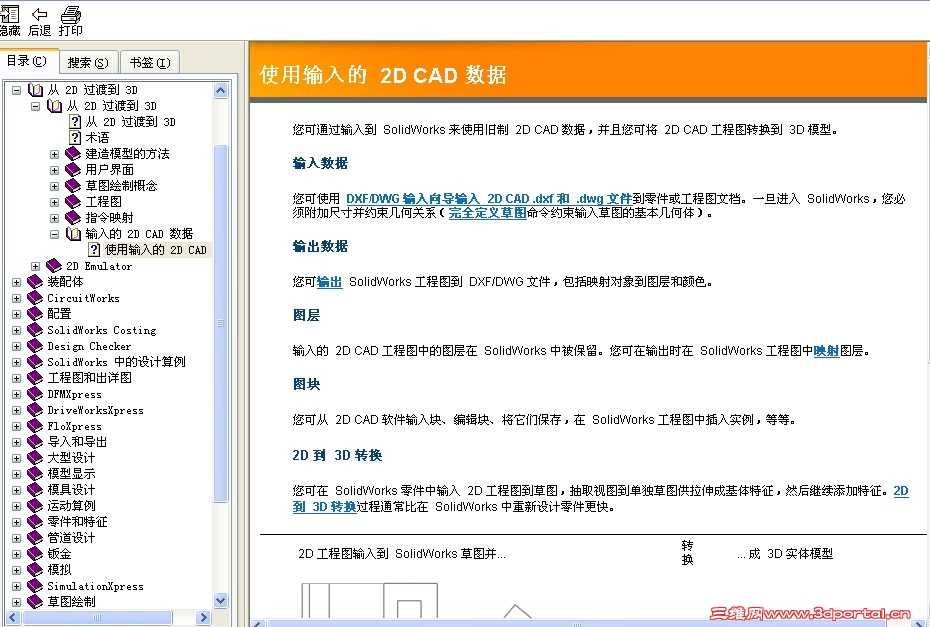The image size is (930, 627).
Task: Click the page icon for 从 2D 过渡到 3D topic
Action: click(75, 122)
